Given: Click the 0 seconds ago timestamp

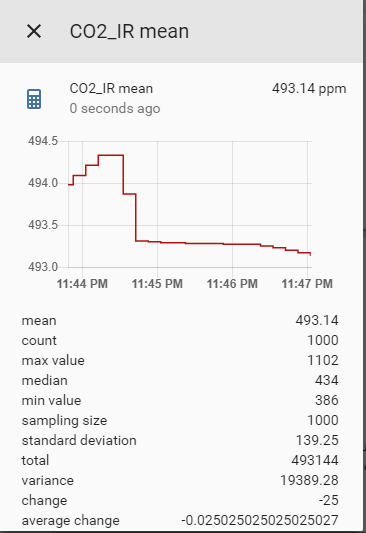Looking at the screenshot, I should 115,108.
